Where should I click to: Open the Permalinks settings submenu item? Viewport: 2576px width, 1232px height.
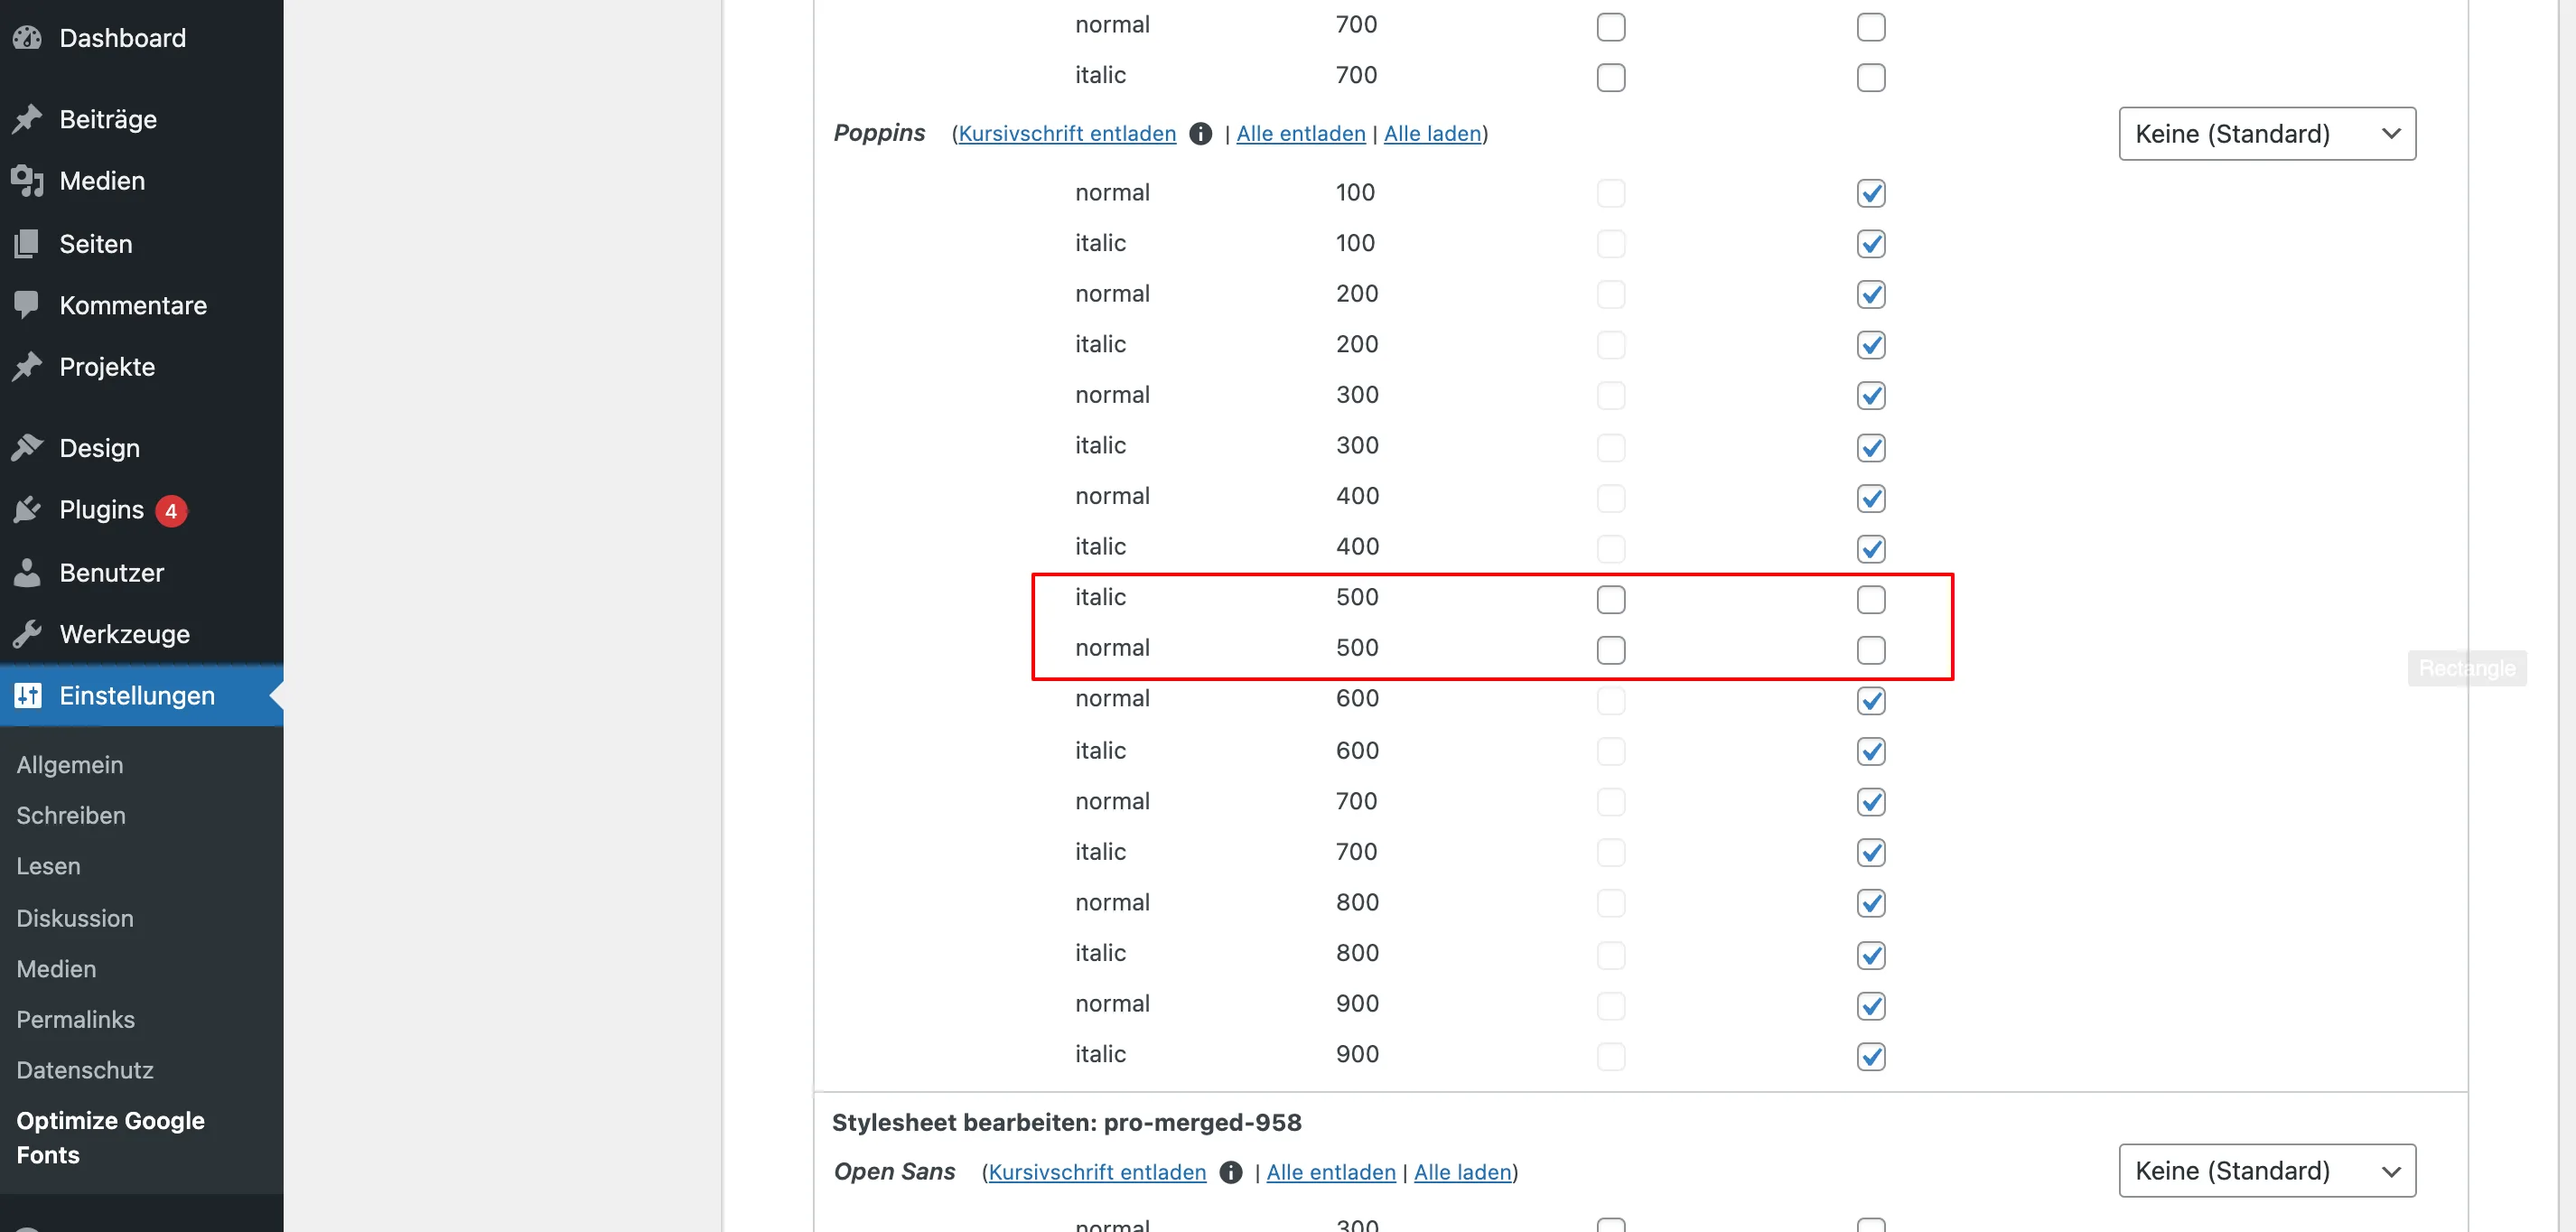[x=75, y=1019]
